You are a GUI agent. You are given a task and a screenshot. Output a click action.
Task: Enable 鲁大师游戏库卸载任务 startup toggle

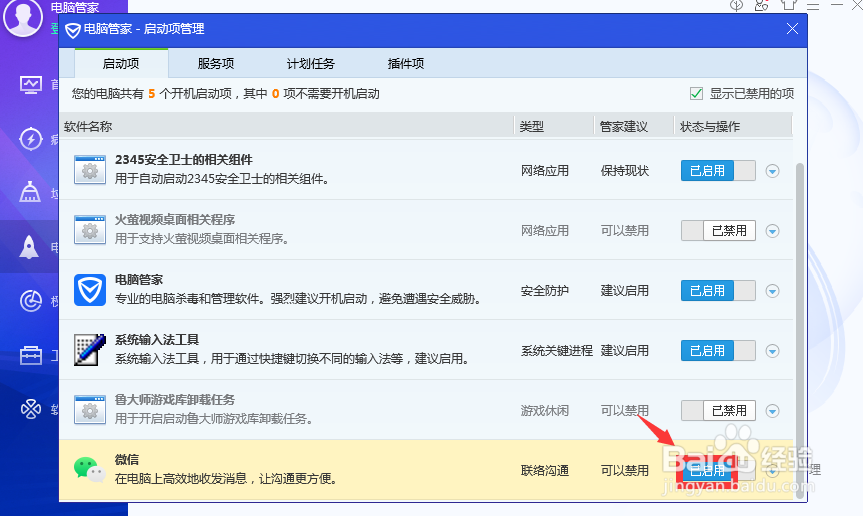718,410
